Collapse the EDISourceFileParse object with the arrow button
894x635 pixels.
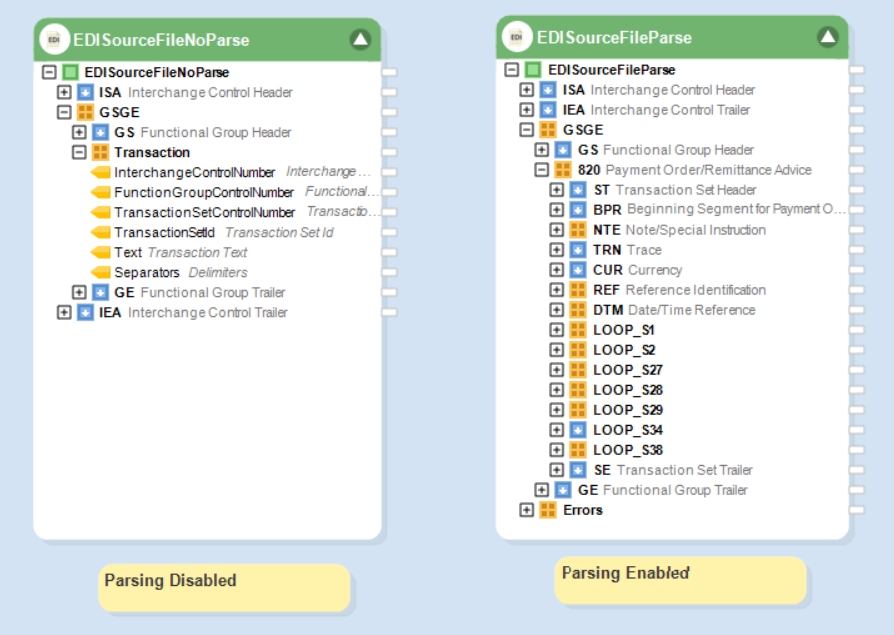[x=827, y=37]
